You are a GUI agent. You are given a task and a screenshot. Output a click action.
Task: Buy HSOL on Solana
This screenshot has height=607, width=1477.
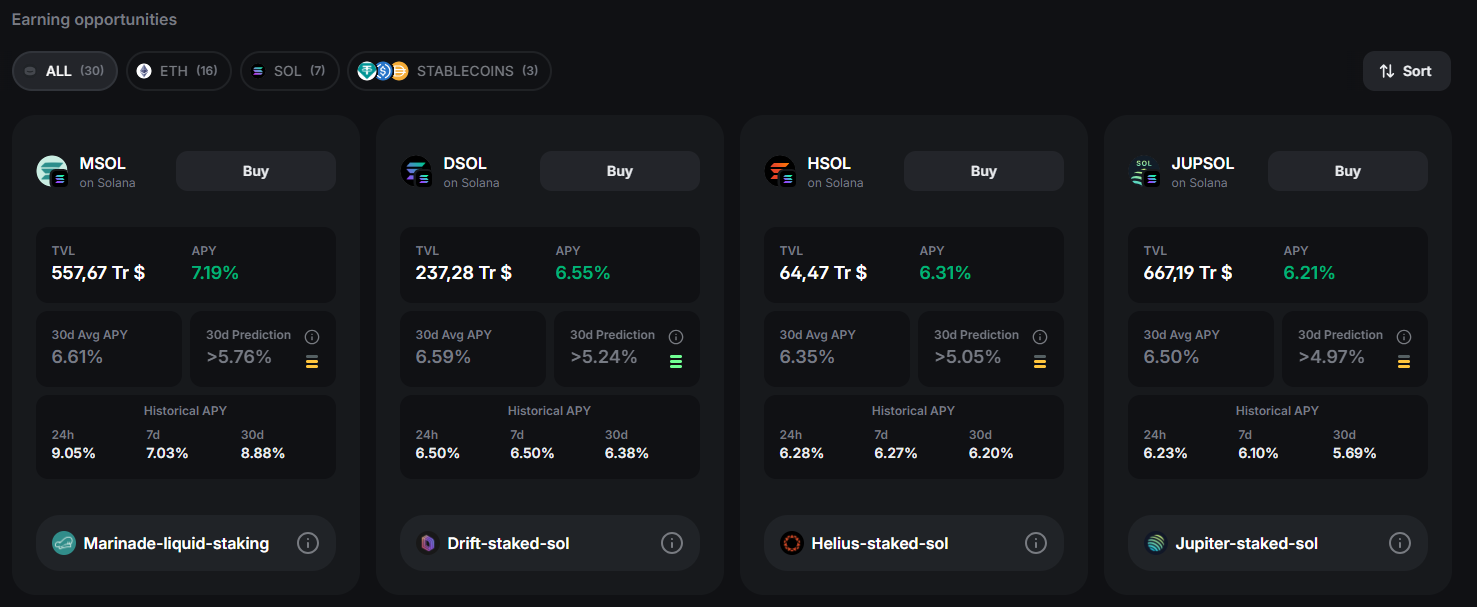coord(983,171)
